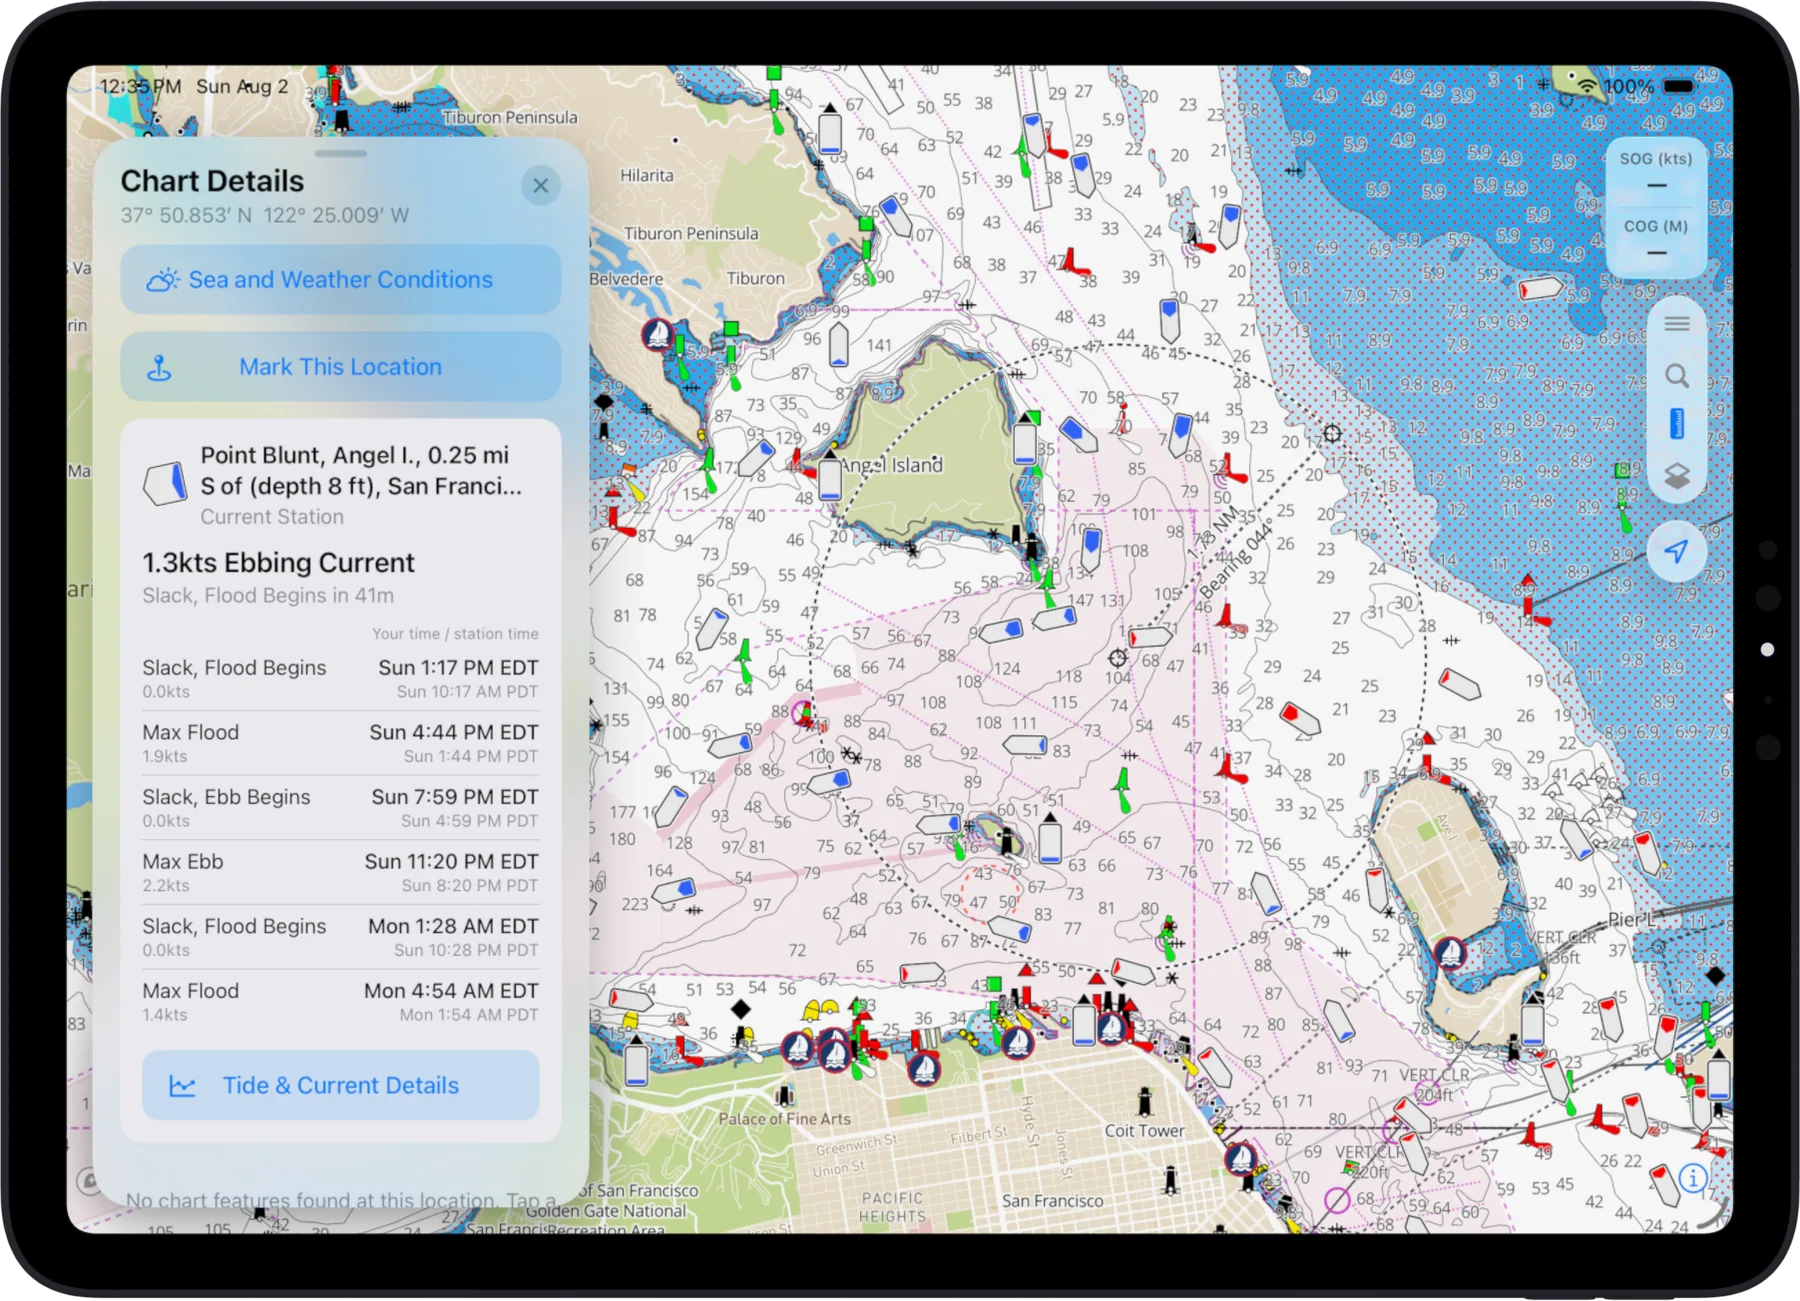
Task: Tap the Palace of Fine Arts label
Action: tap(784, 1120)
